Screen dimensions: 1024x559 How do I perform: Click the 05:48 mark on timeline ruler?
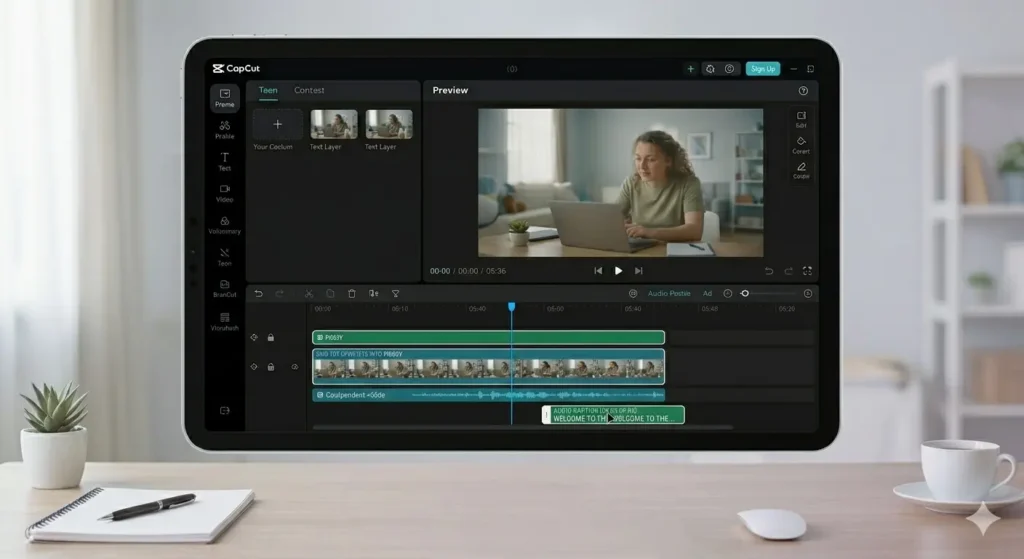[710, 309]
